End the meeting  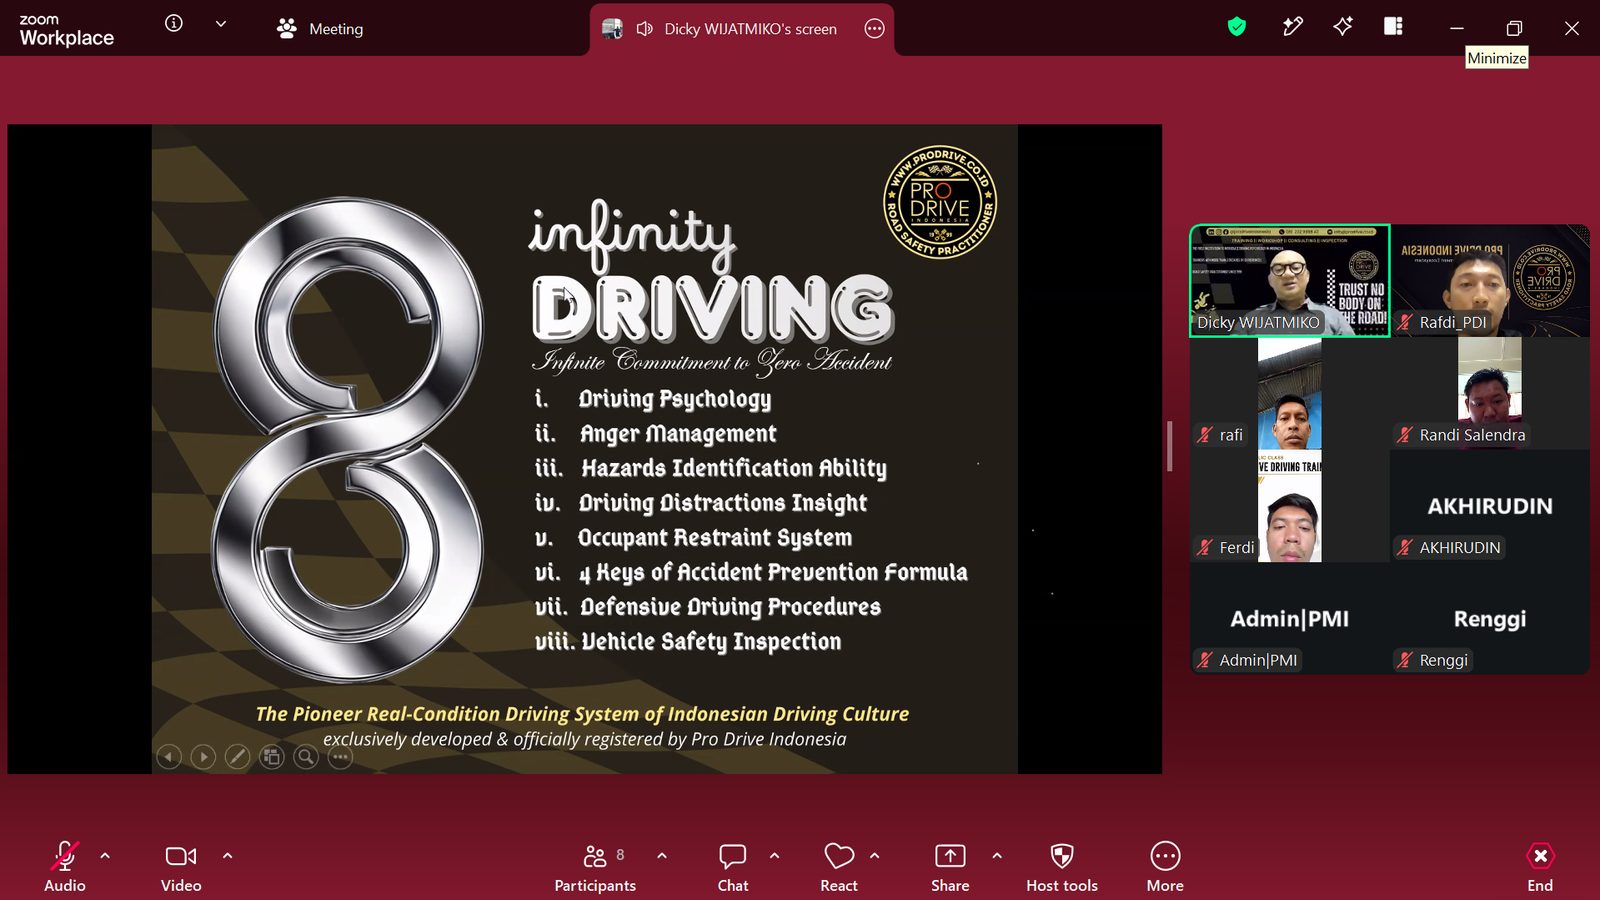1540,866
